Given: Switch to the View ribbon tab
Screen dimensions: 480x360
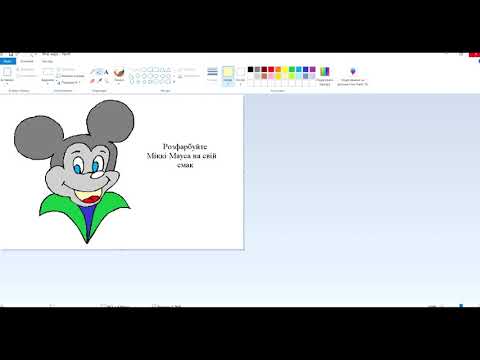Looking at the screenshot, I should click(x=47, y=61).
